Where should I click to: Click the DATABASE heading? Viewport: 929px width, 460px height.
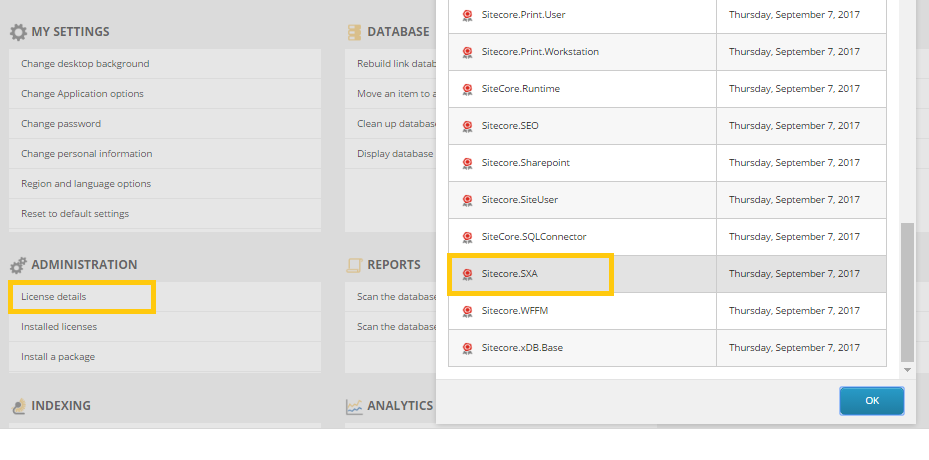tap(398, 32)
